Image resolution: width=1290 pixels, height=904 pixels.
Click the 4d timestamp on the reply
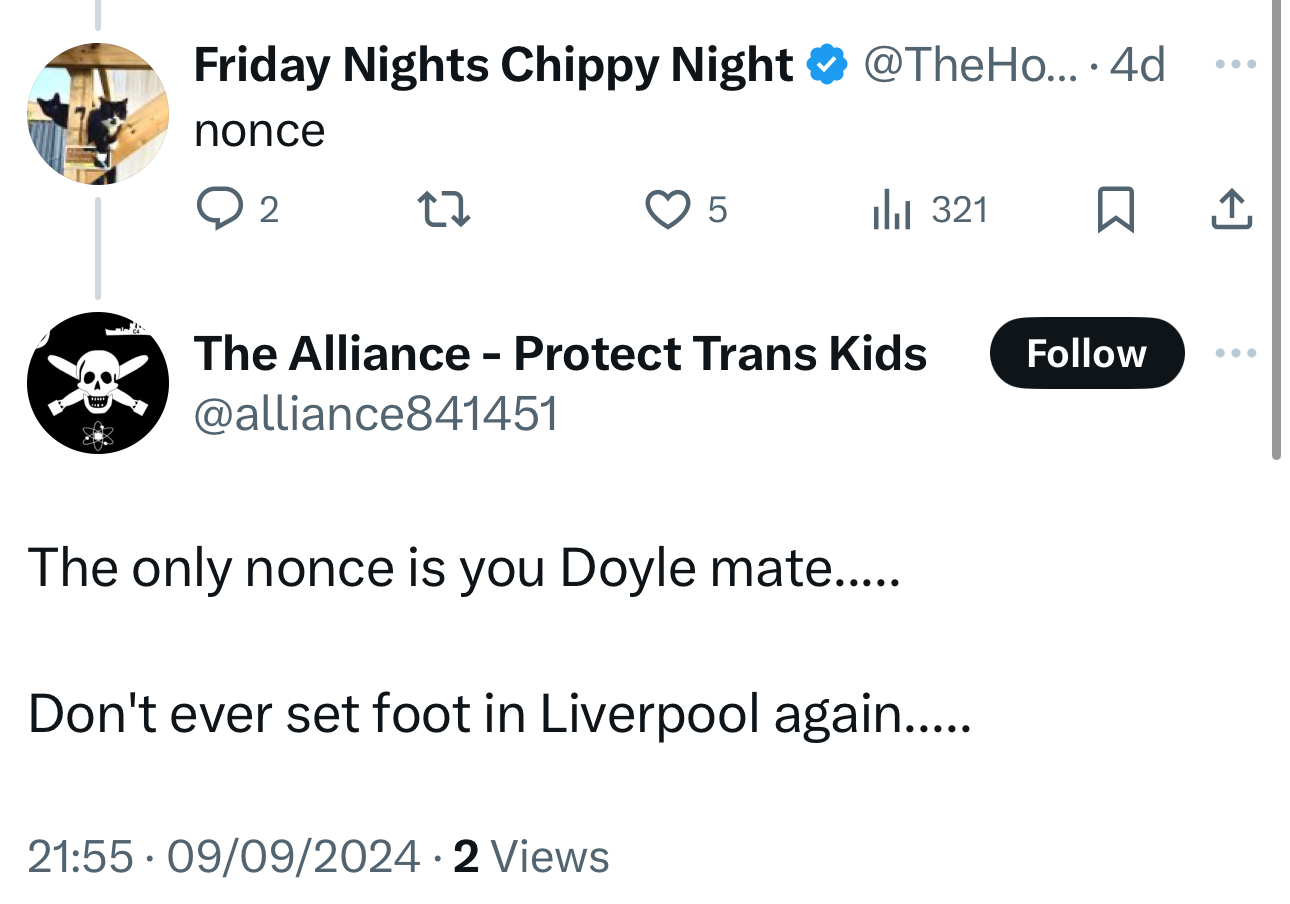[x=1138, y=66]
